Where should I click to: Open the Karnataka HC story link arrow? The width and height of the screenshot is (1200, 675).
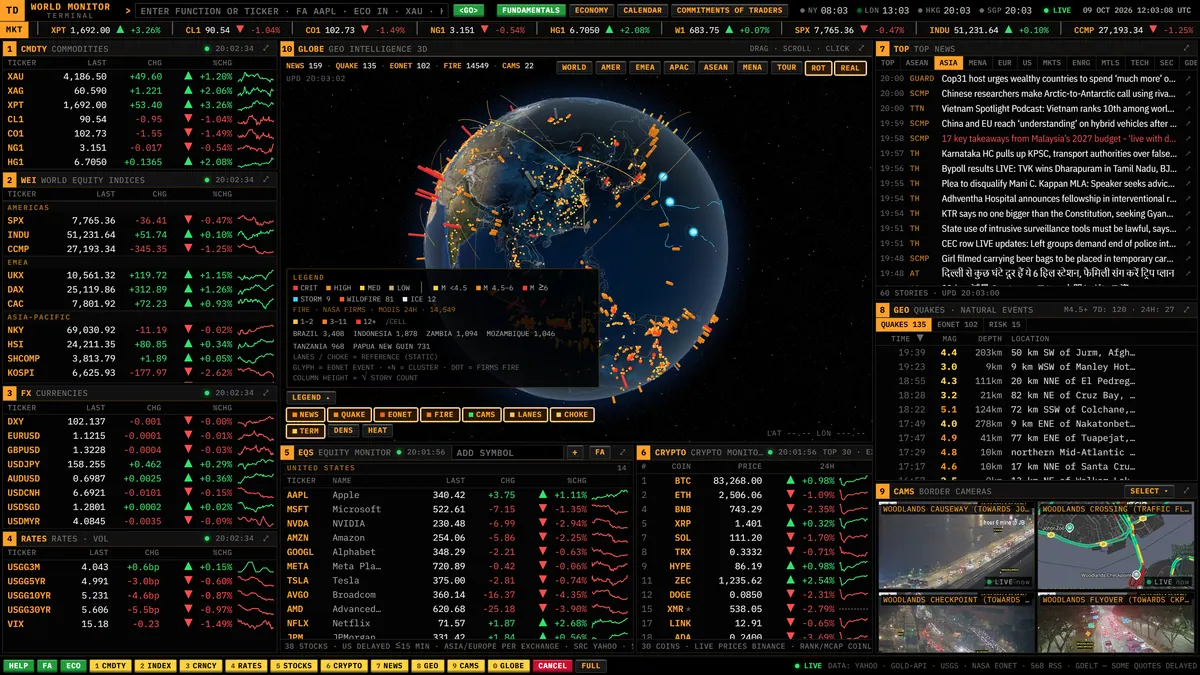1187,153
